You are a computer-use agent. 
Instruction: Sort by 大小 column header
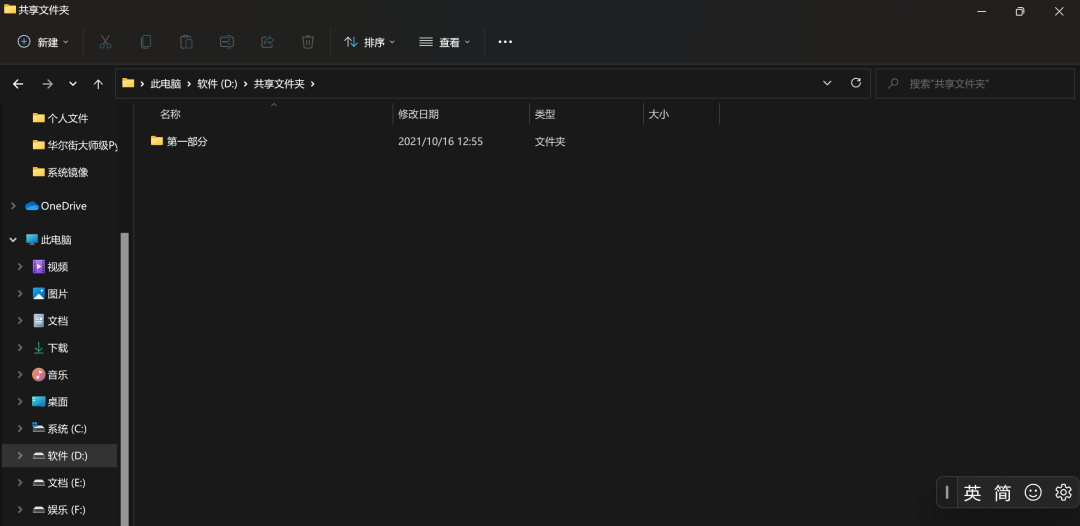coord(658,114)
